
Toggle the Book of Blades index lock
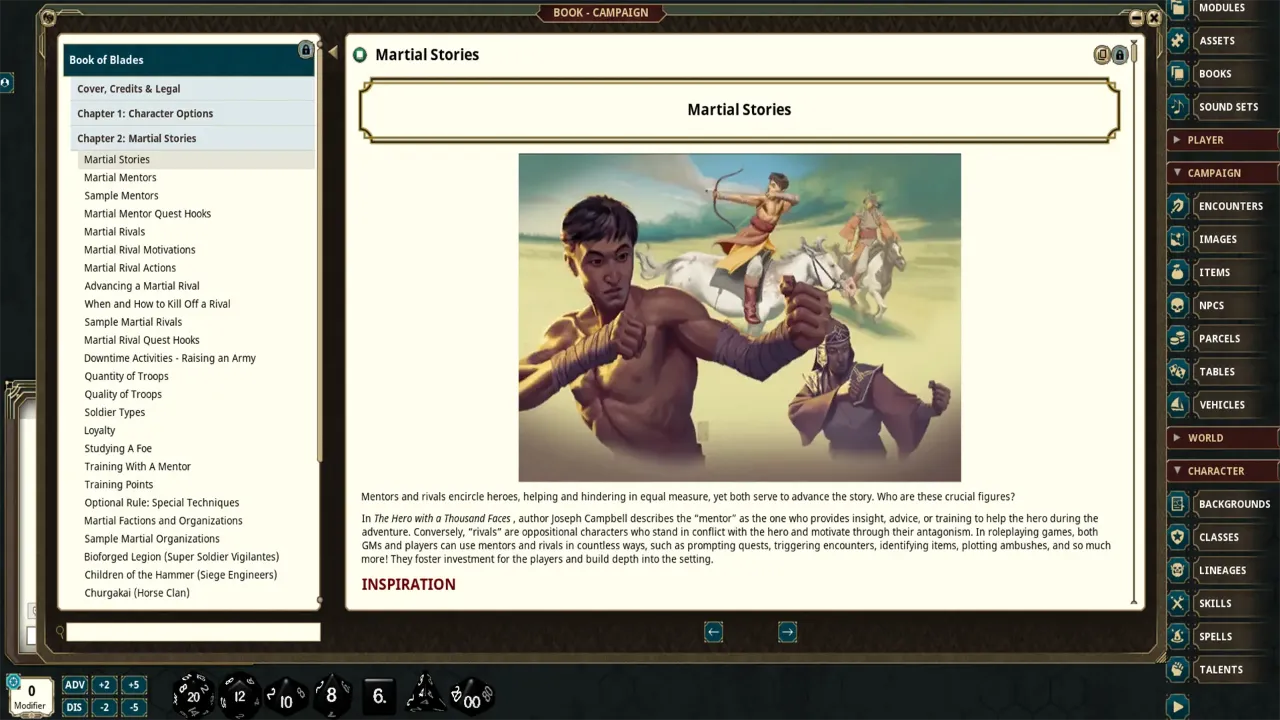point(306,50)
